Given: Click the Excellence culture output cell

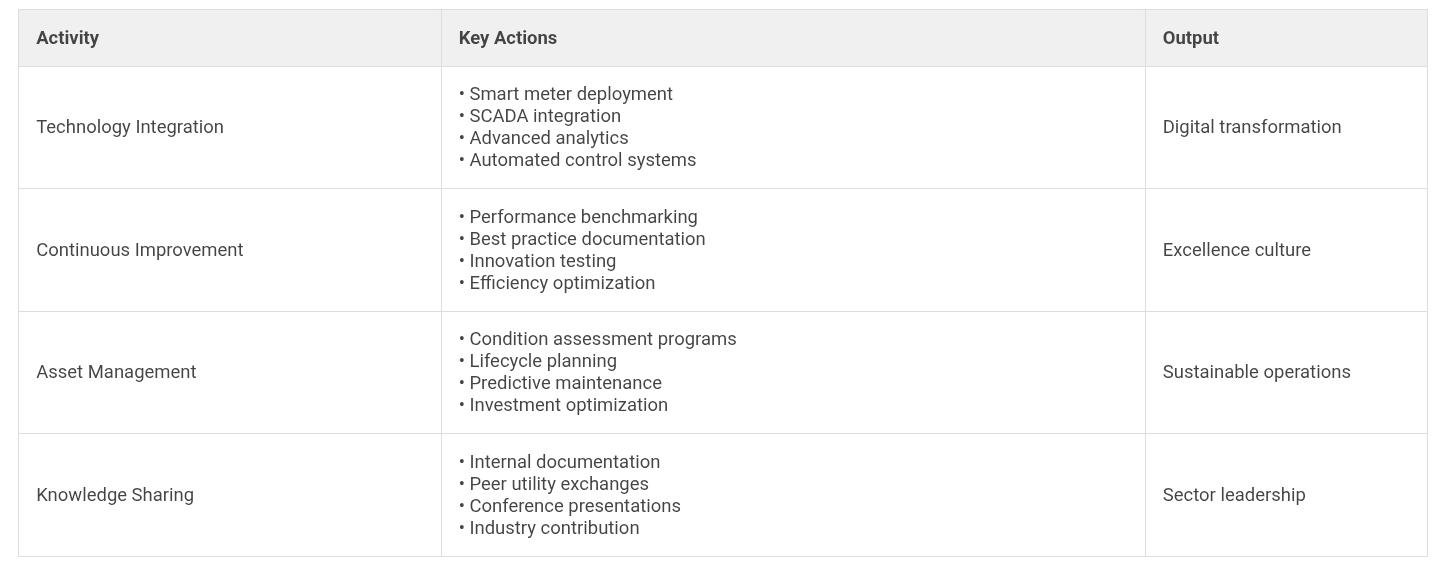Looking at the screenshot, I should (x=1236, y=250).
